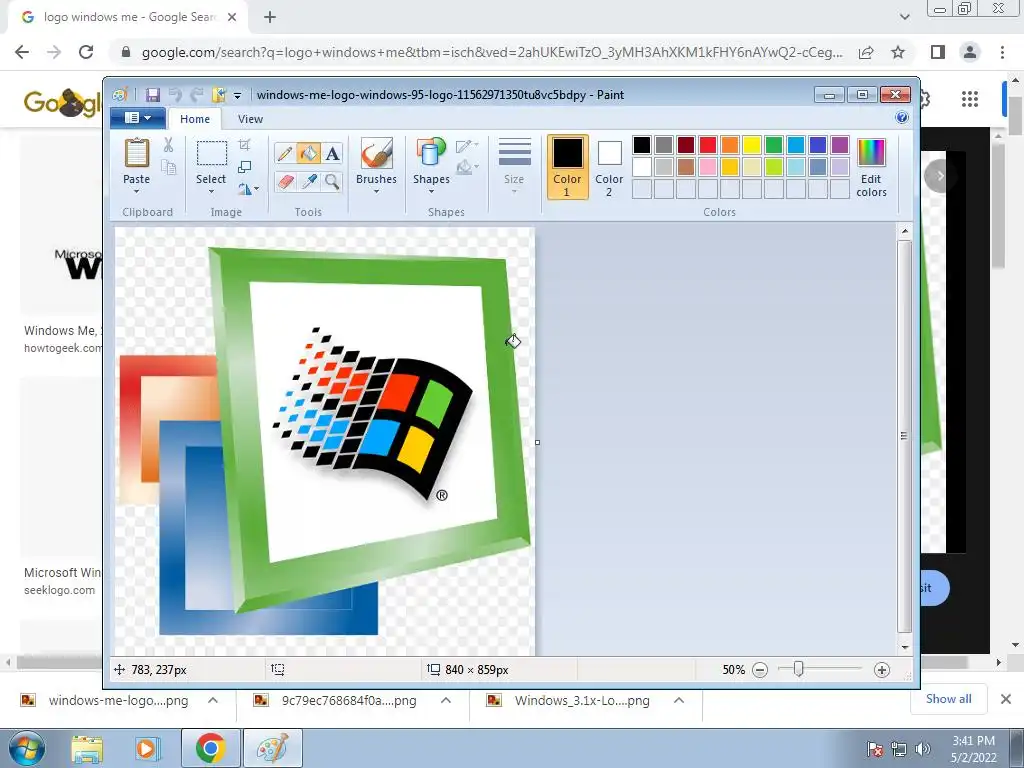Activate Color 2 background selector

coord(609,167)
